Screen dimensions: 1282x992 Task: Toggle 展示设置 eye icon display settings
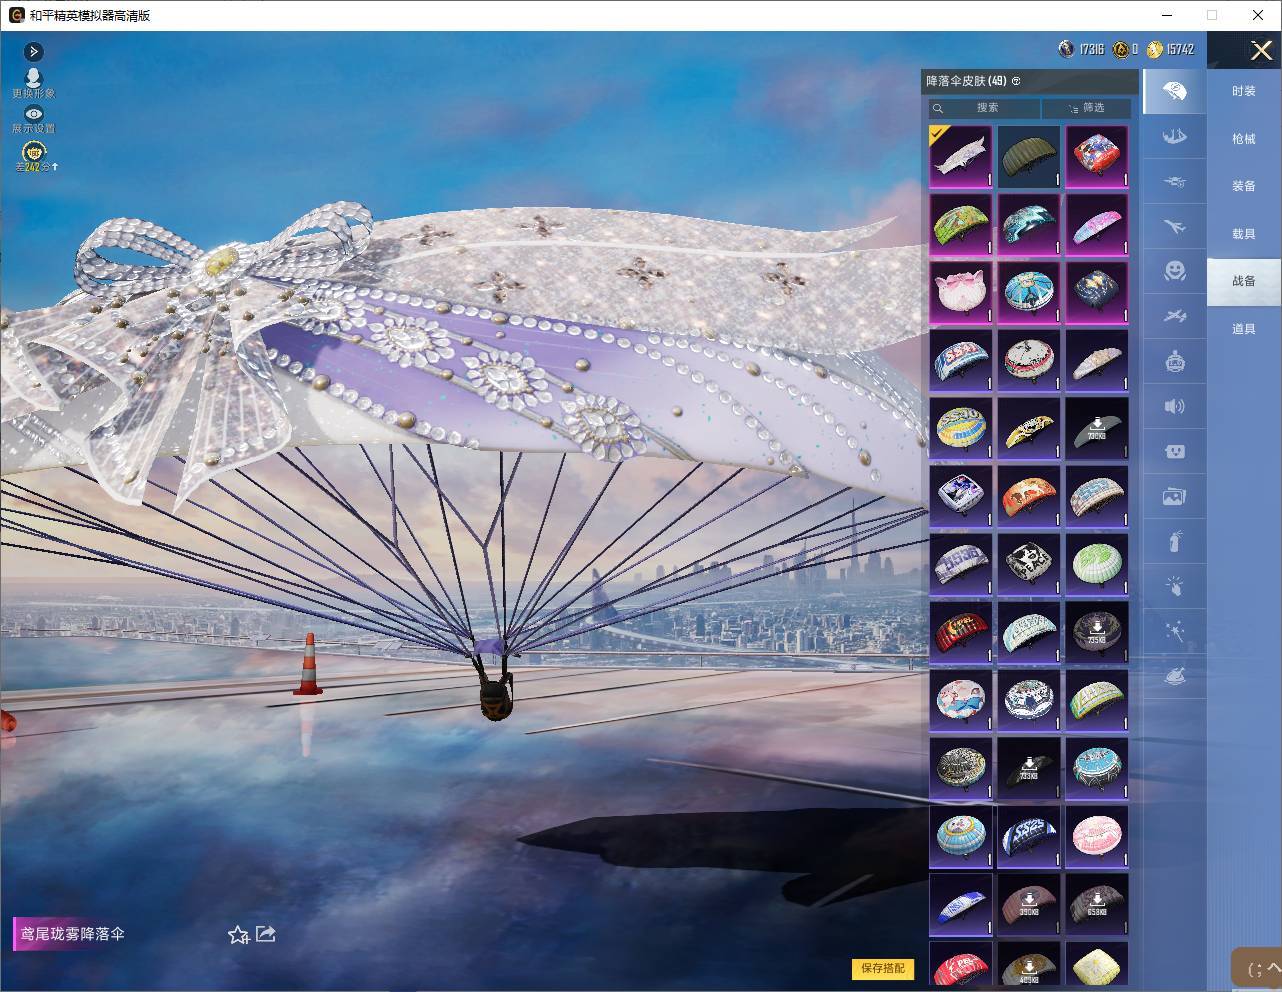click(x=33, y=114)
